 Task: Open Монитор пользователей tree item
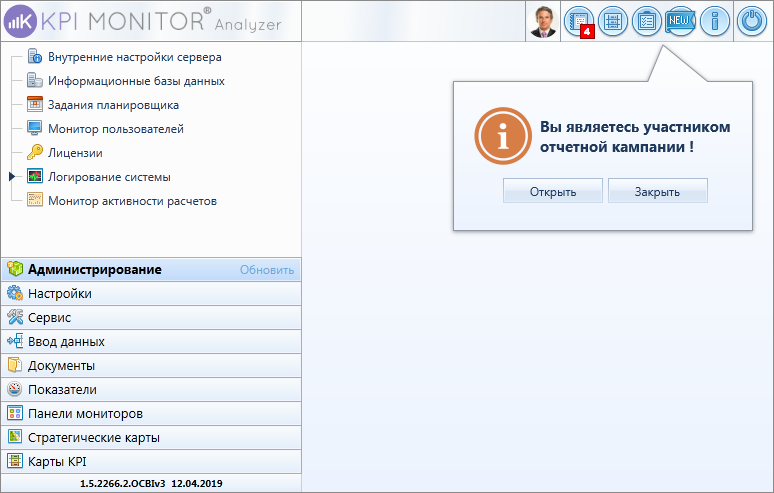tap(116, 129)
